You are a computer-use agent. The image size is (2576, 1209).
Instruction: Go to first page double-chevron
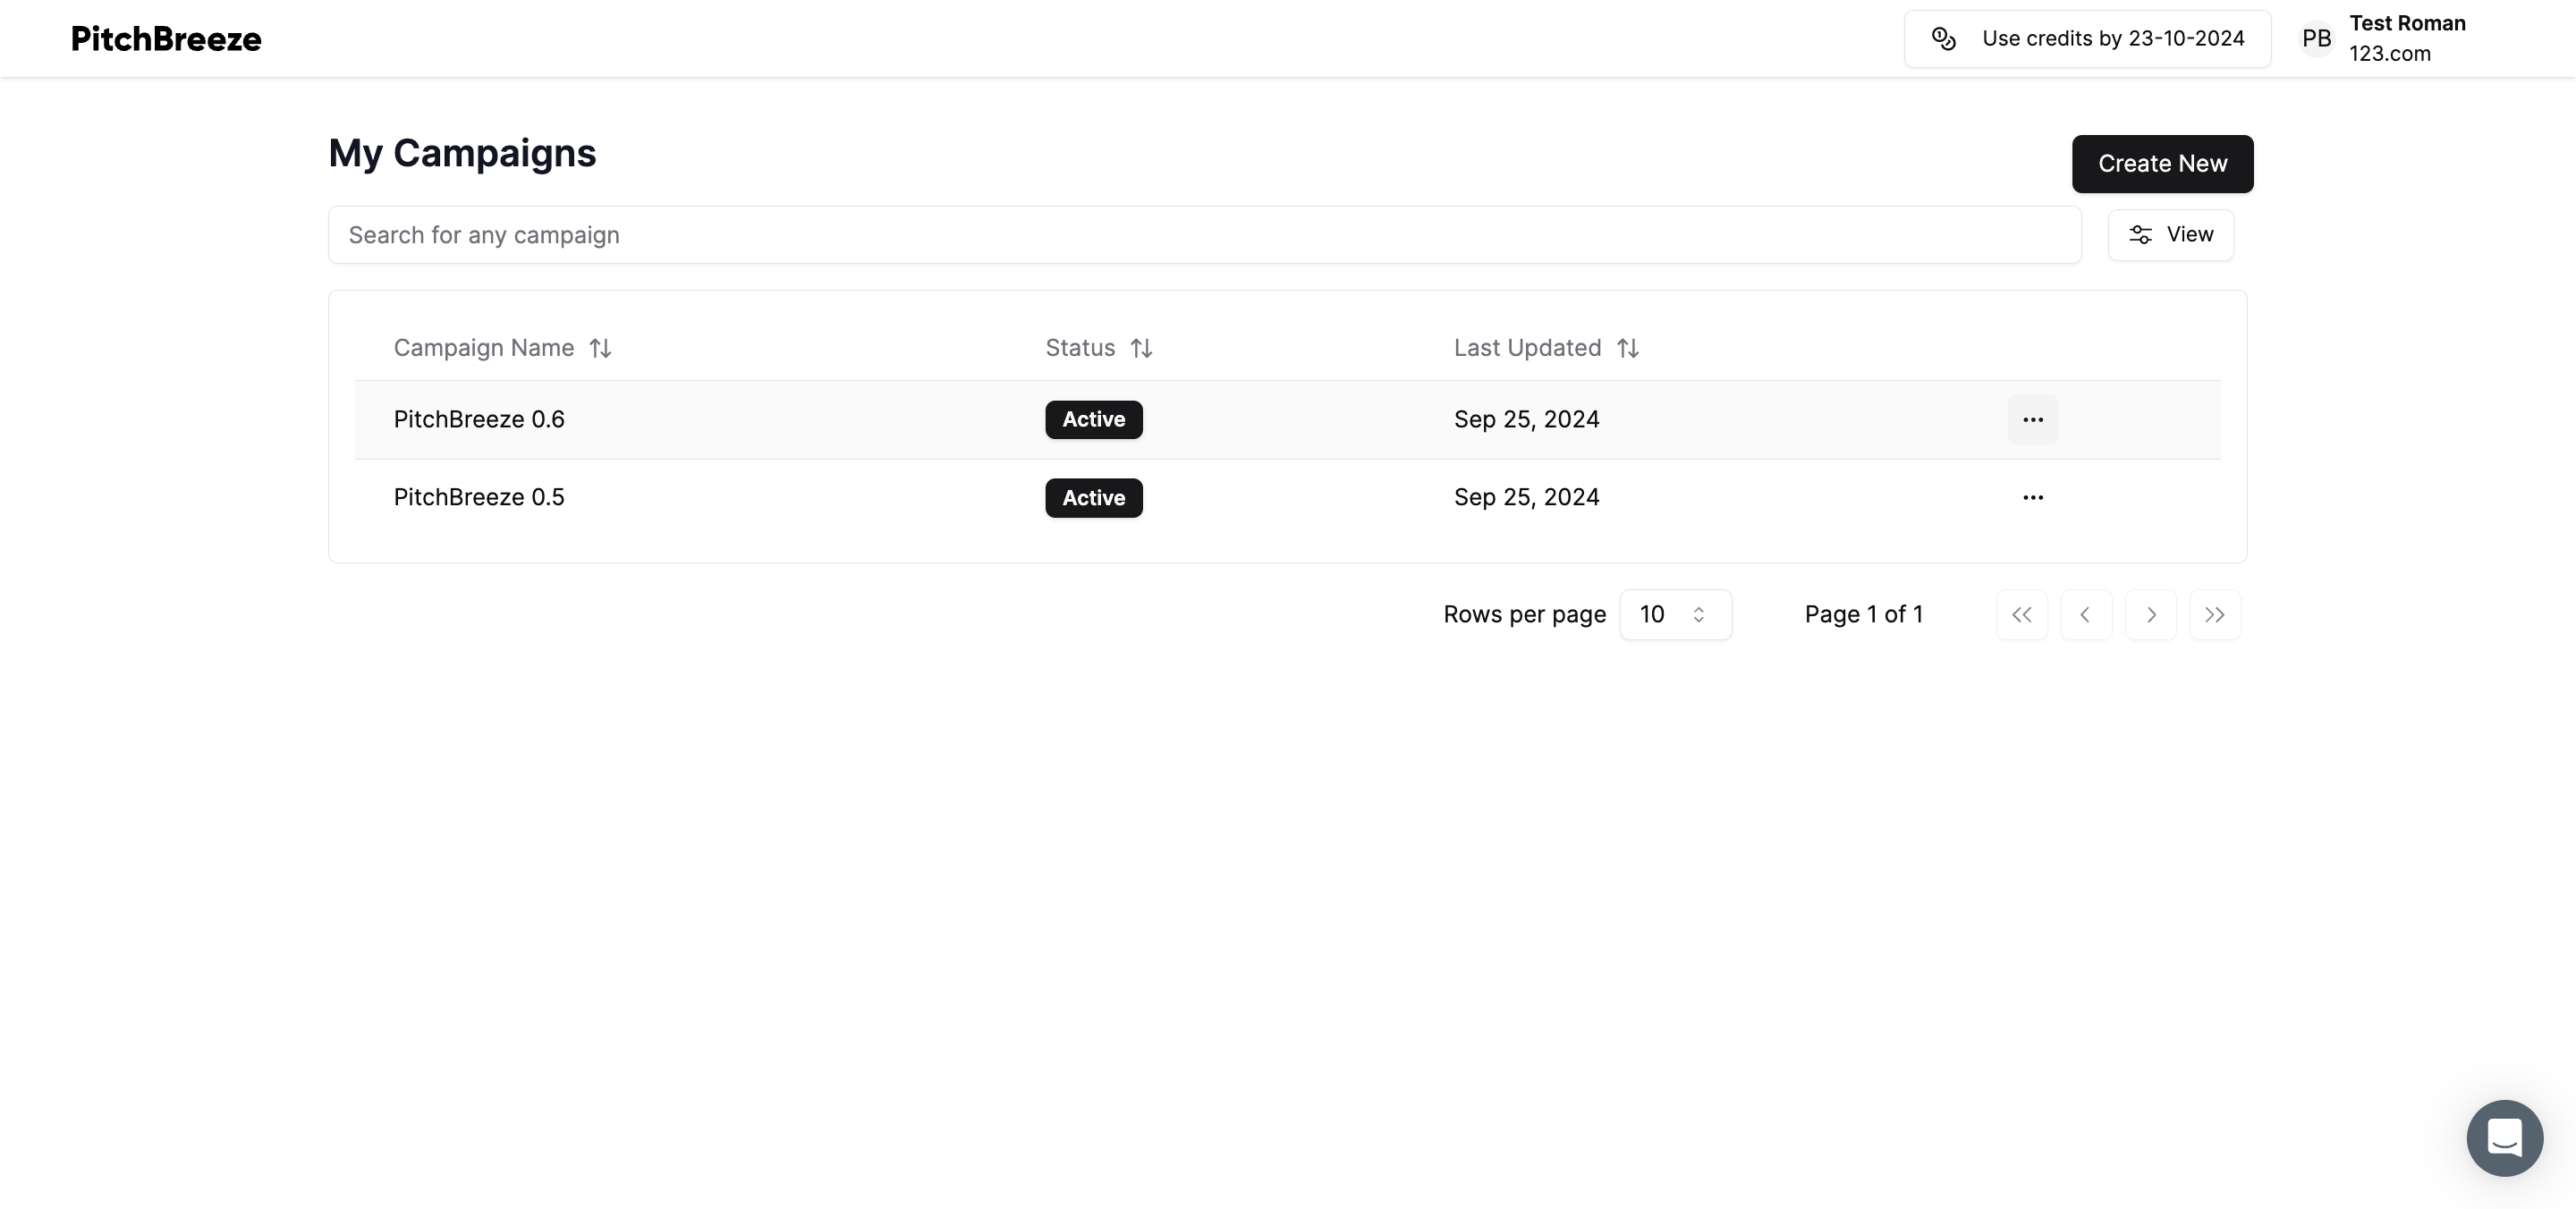coord(2021,615)
